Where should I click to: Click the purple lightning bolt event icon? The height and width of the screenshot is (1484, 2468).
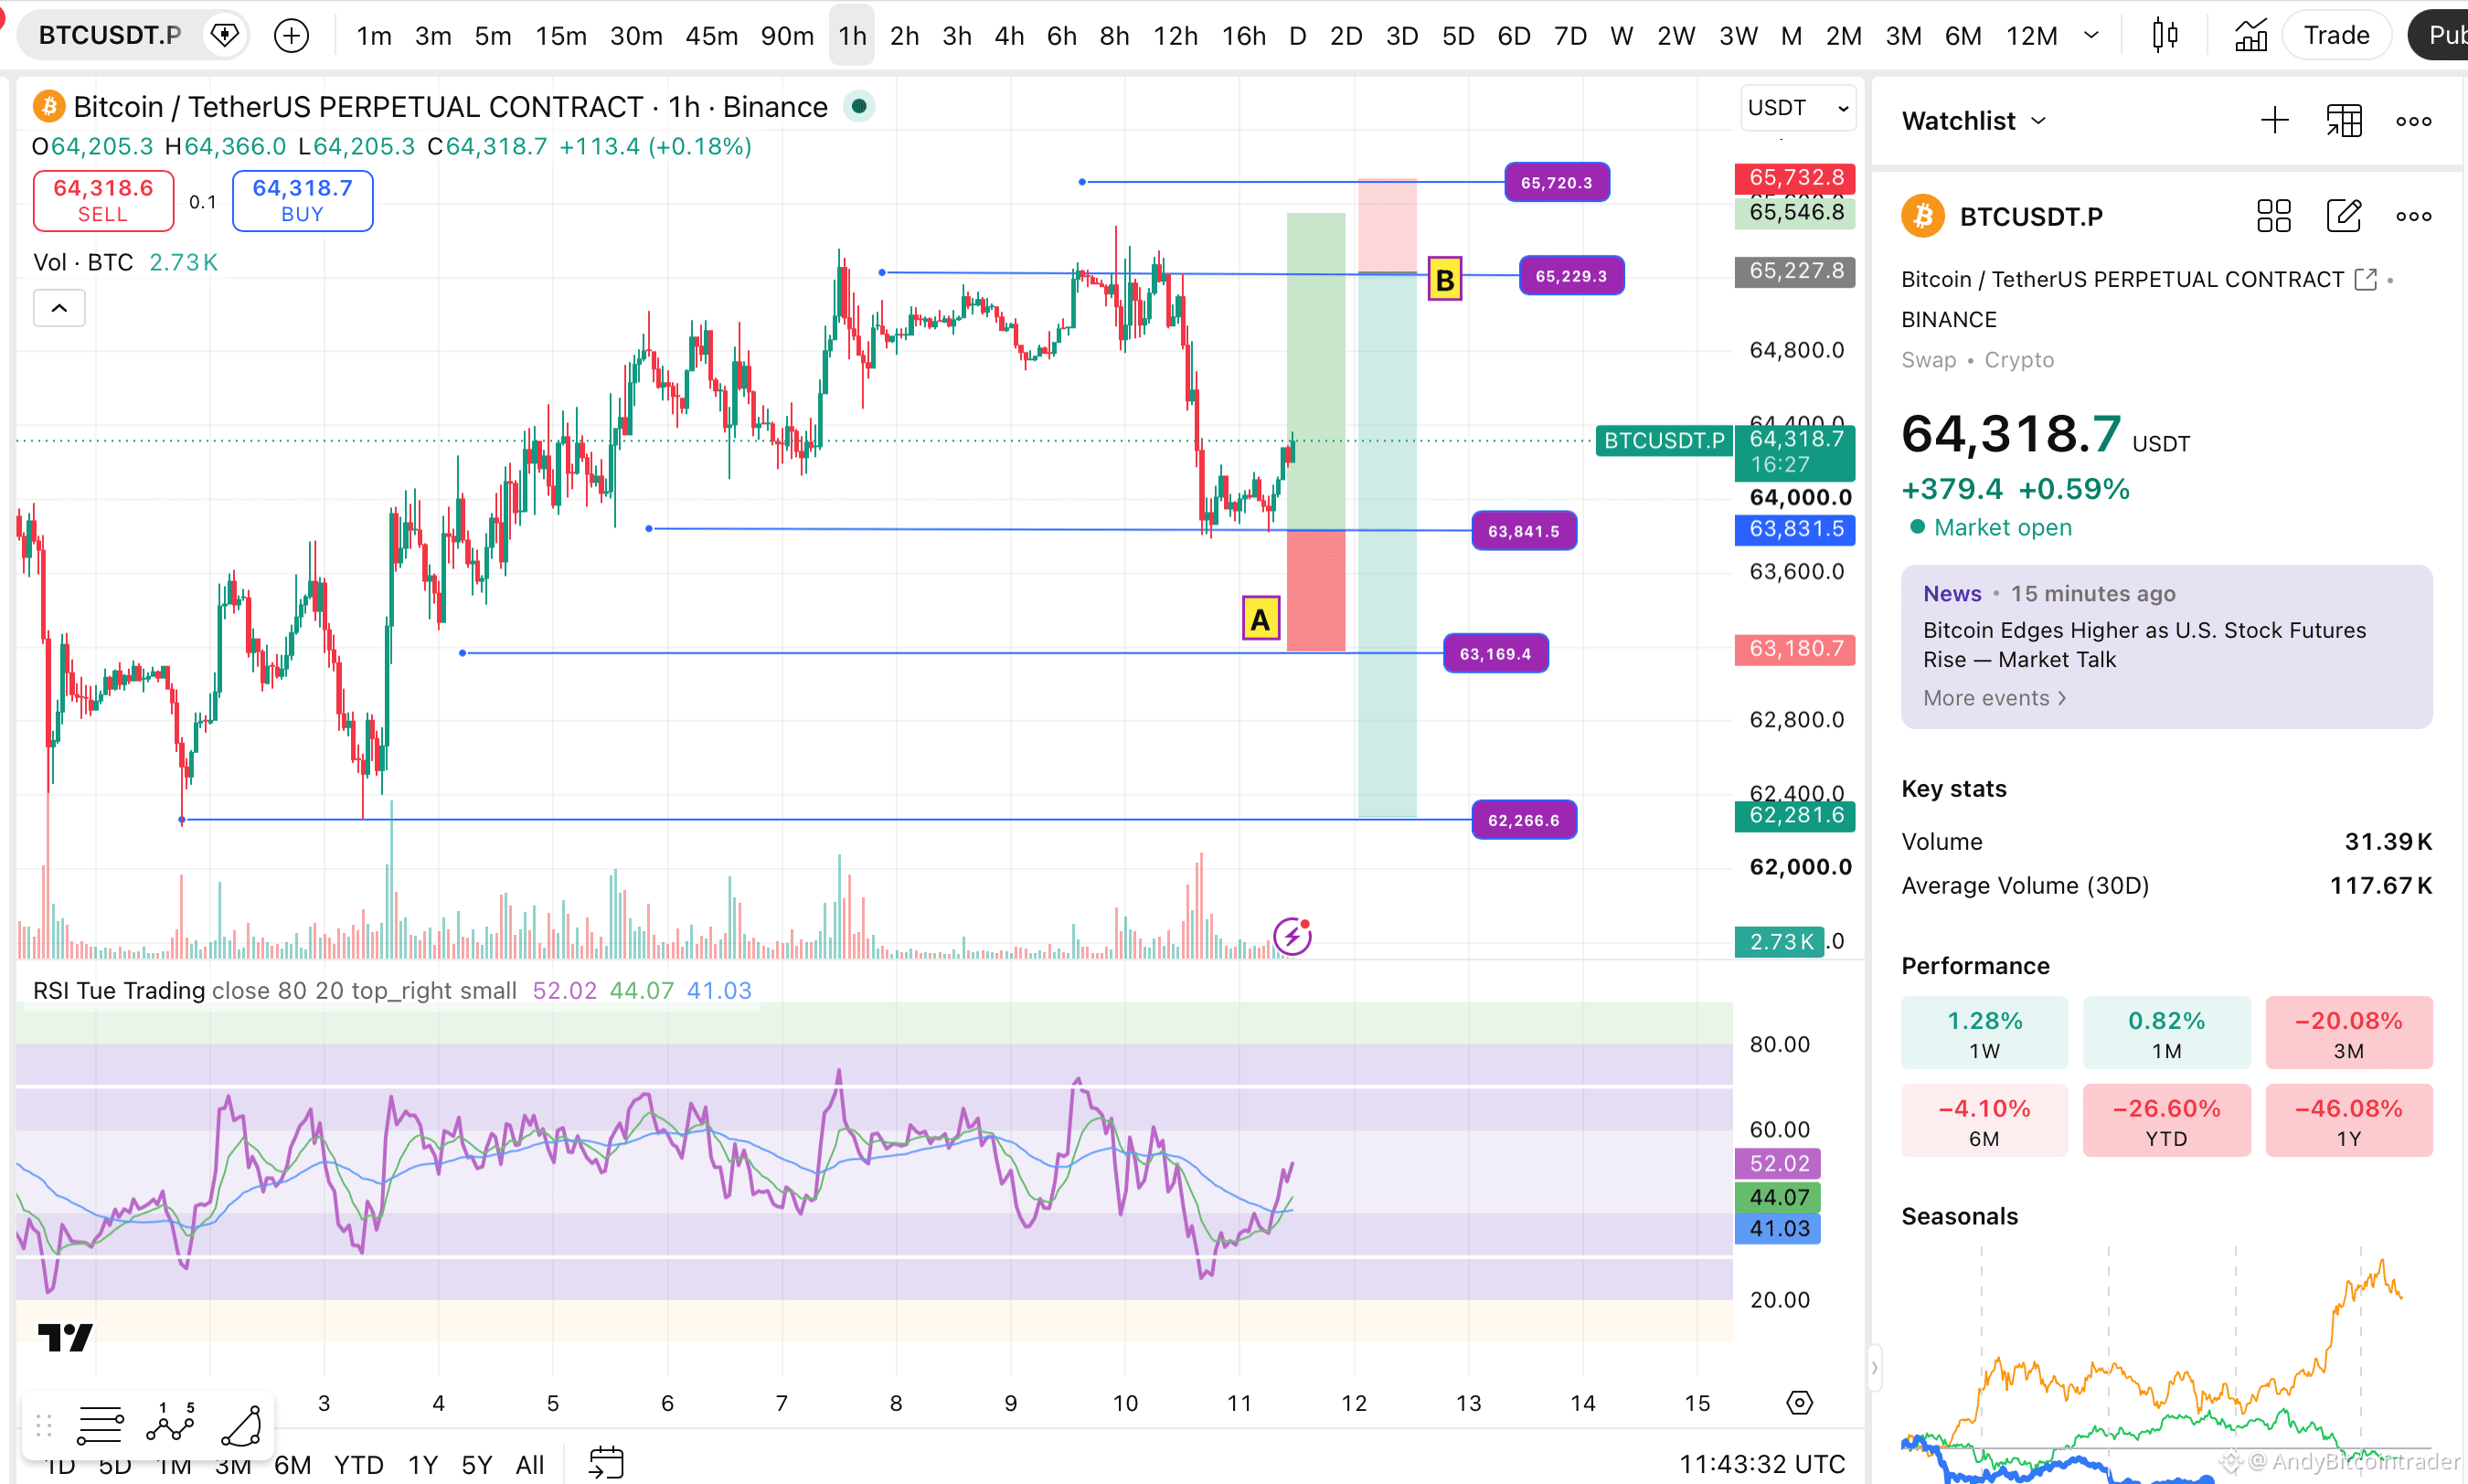click(x=1292, y=937)
